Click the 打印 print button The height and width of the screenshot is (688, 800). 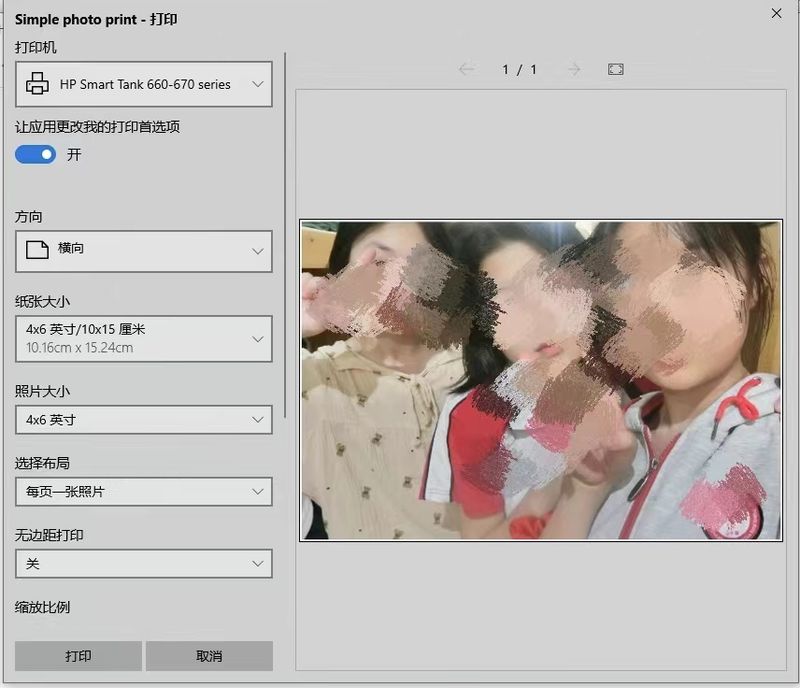78,656
